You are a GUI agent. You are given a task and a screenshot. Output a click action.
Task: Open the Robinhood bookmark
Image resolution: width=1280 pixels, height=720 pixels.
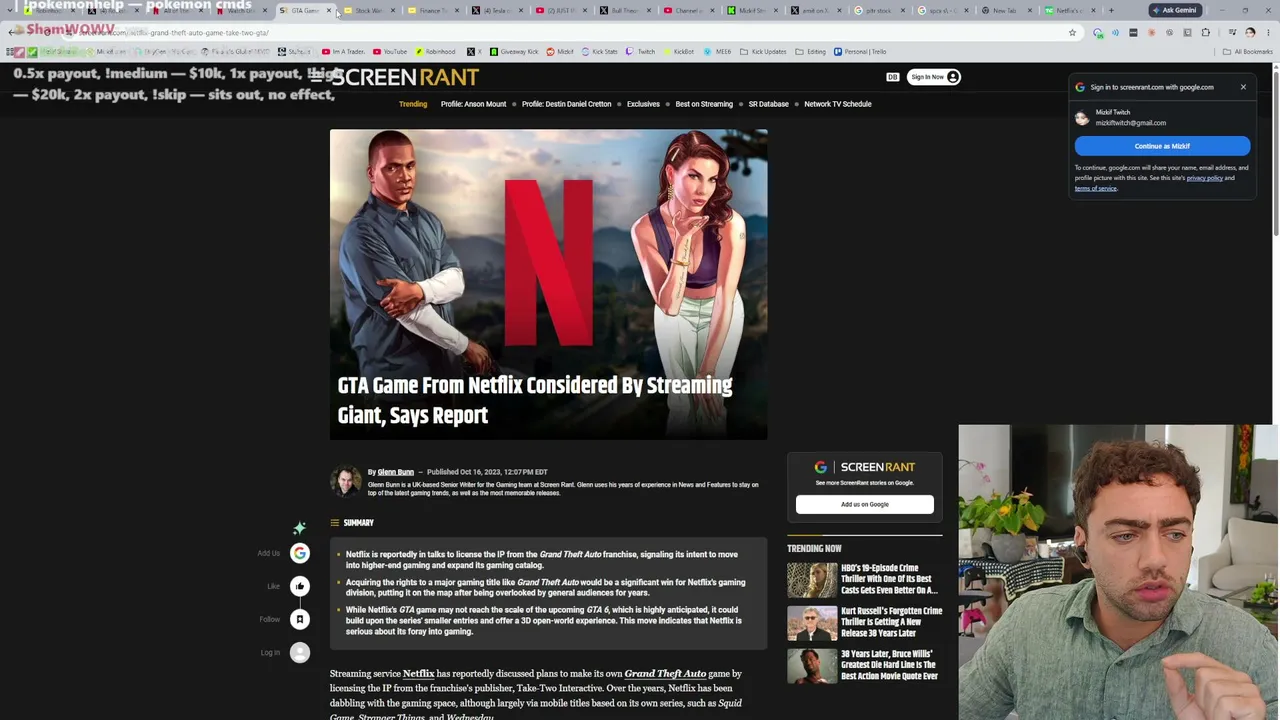tap(435, 52)
